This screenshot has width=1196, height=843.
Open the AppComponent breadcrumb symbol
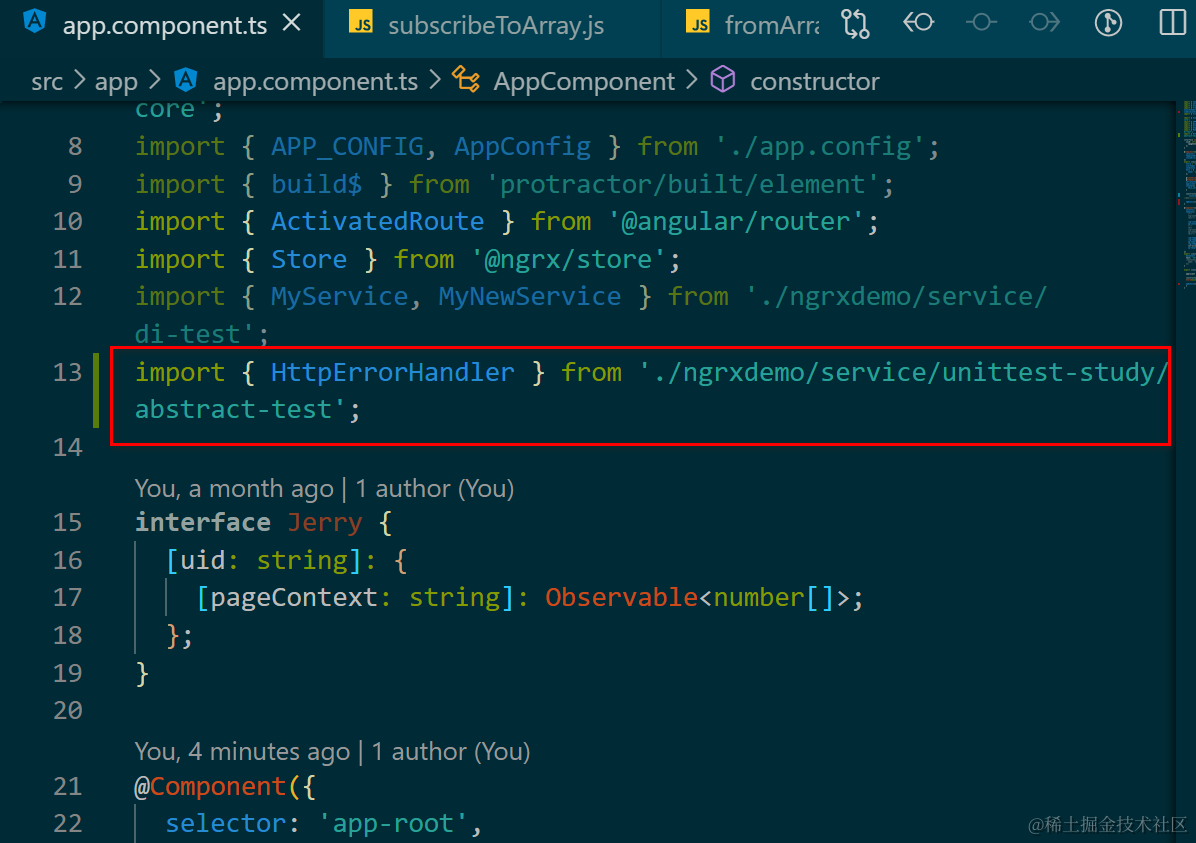tap(584, 82)
